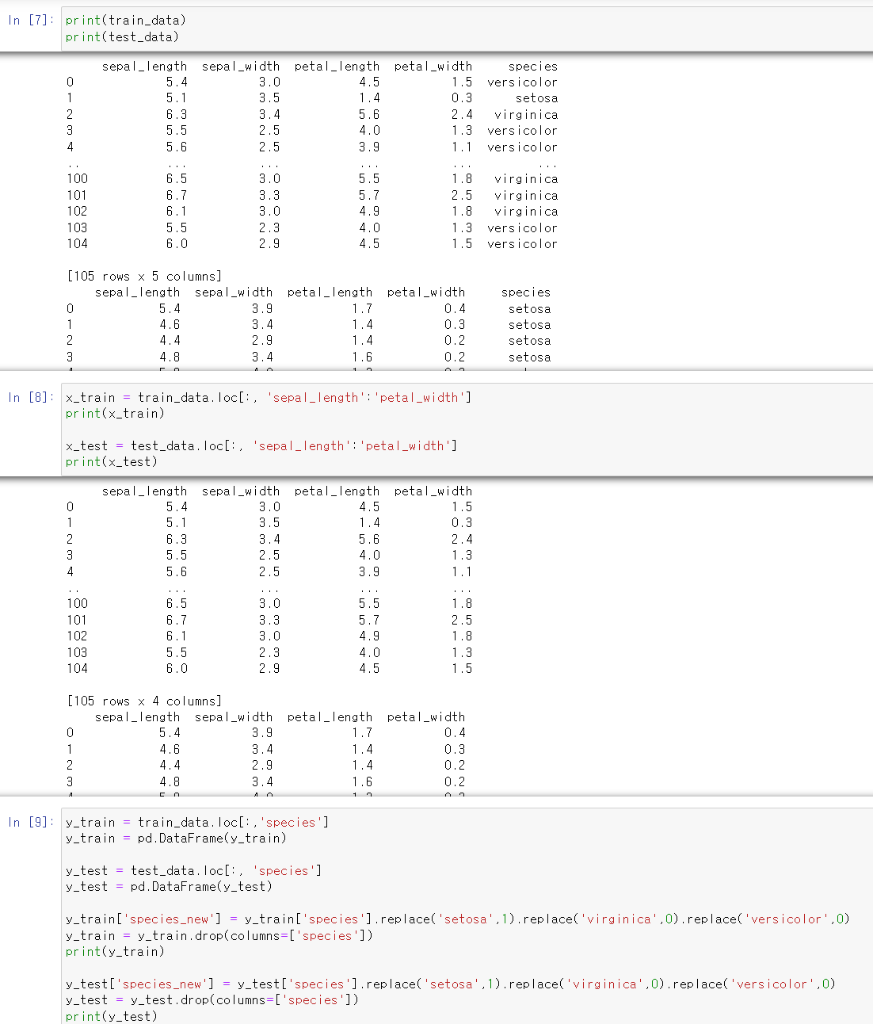Click the In [8] cell prompt
Screen dimensions: 873x1024
[29, 398]
